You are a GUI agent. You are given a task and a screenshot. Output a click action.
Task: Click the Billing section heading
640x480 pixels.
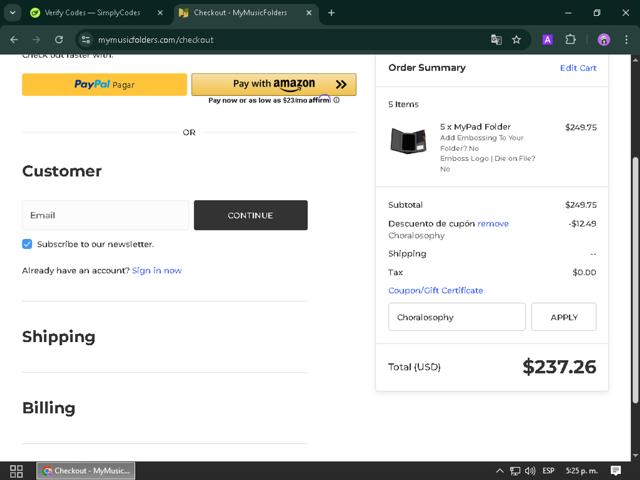pyautogui.click(x=49, y=408)
